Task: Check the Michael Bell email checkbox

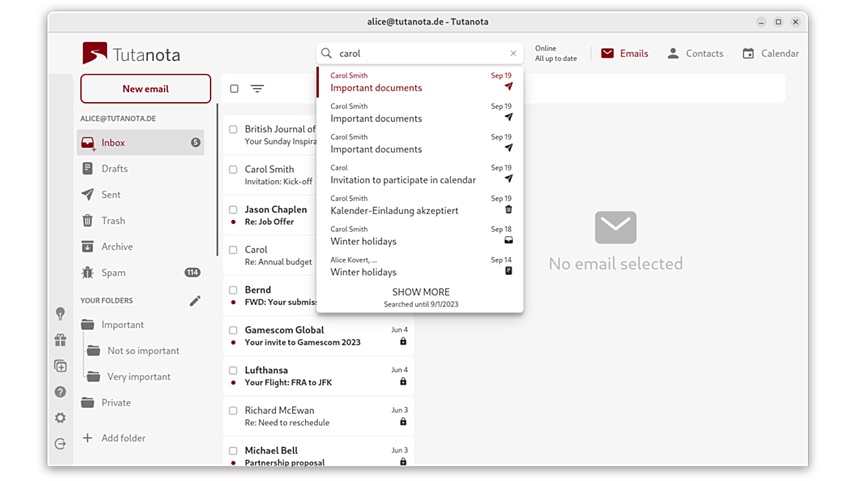Action: pos(233,451)
